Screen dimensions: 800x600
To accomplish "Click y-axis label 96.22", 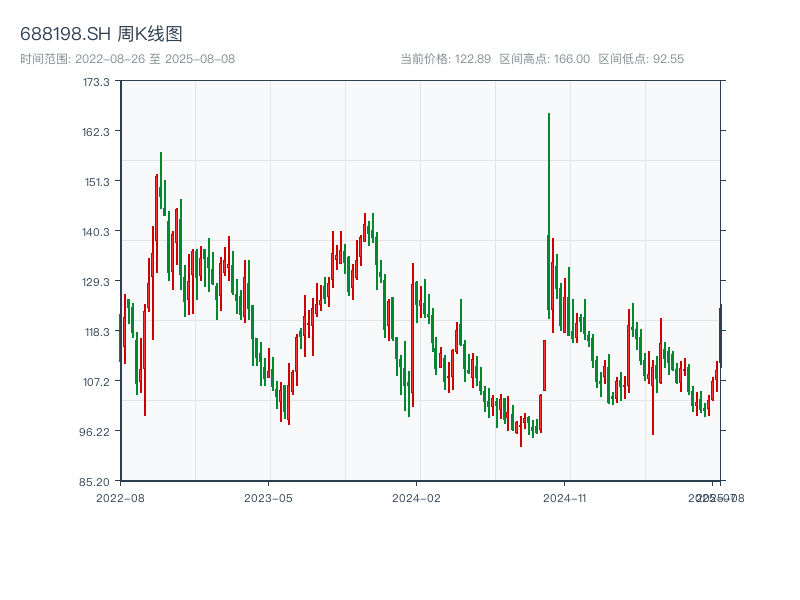I will [94, 432].
